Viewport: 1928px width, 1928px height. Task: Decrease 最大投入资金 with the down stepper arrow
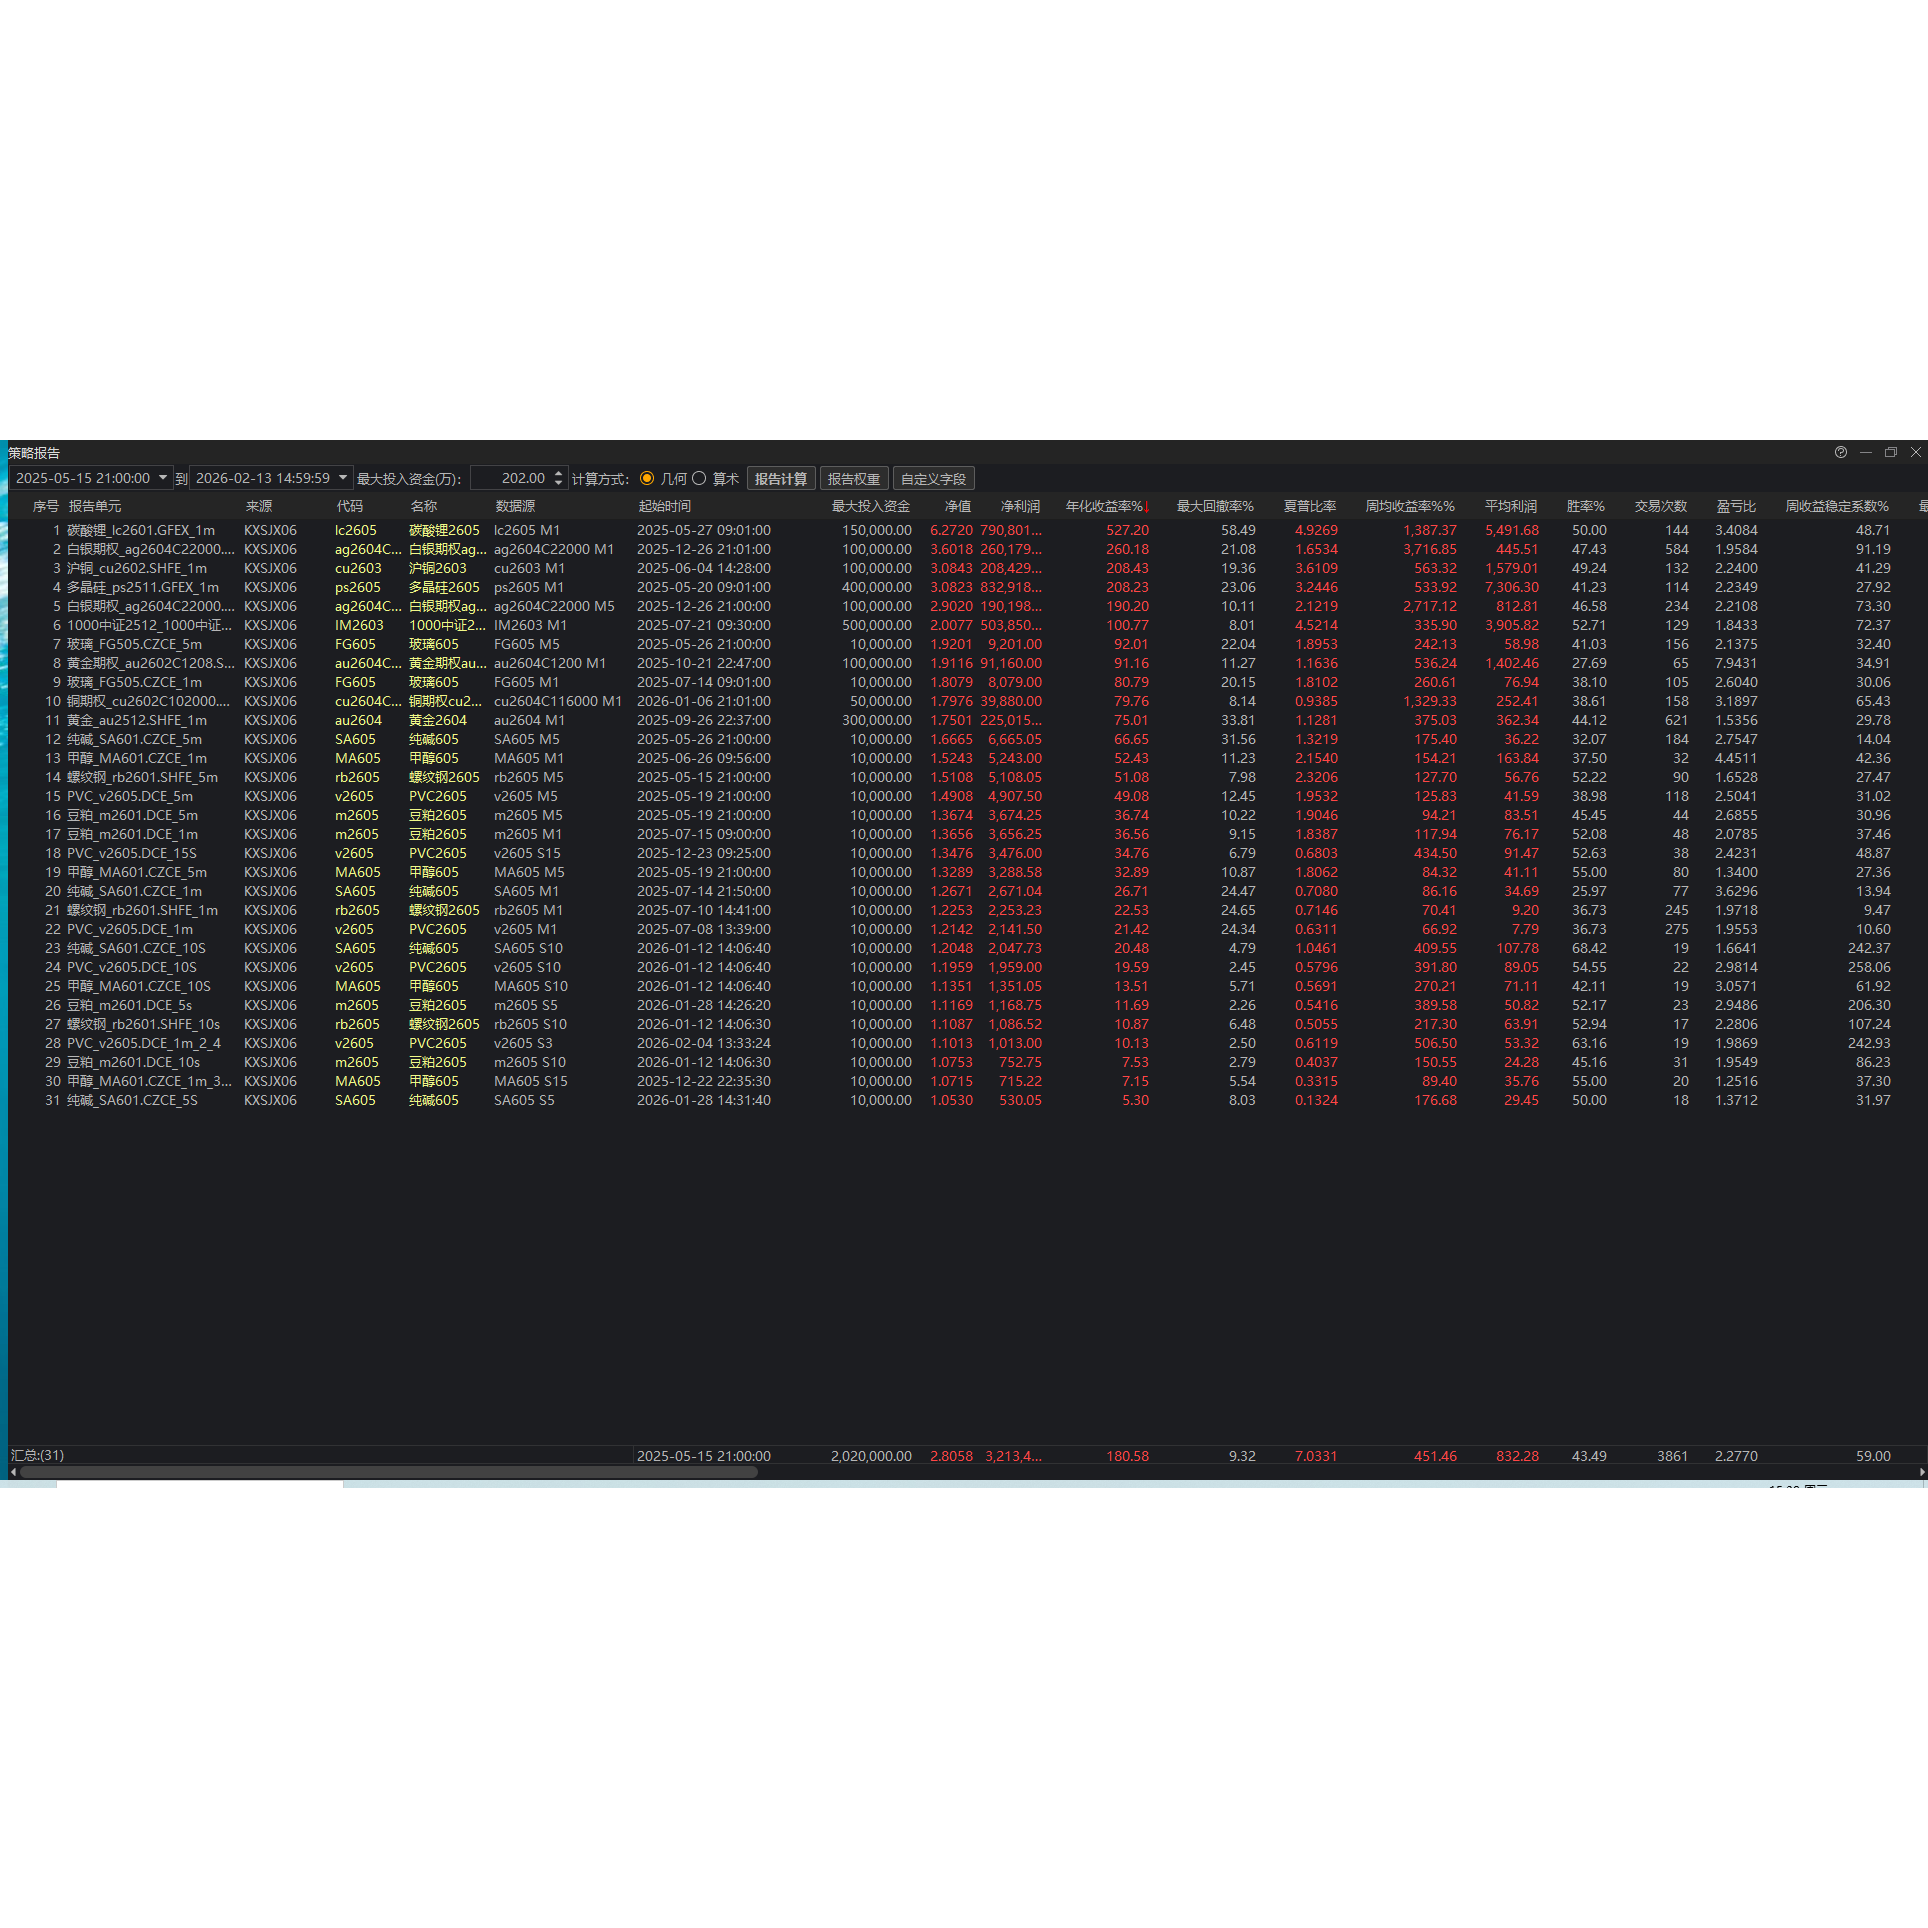(x=559, y=484)
